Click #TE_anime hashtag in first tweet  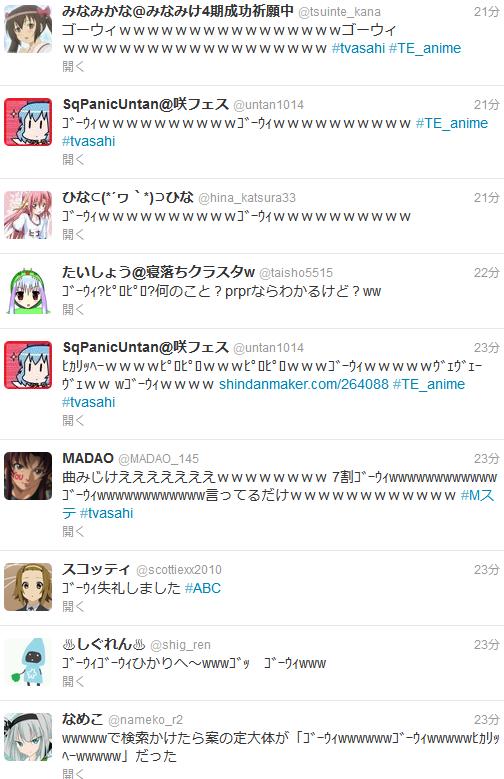pyautogui.click(x=425, y=48)
